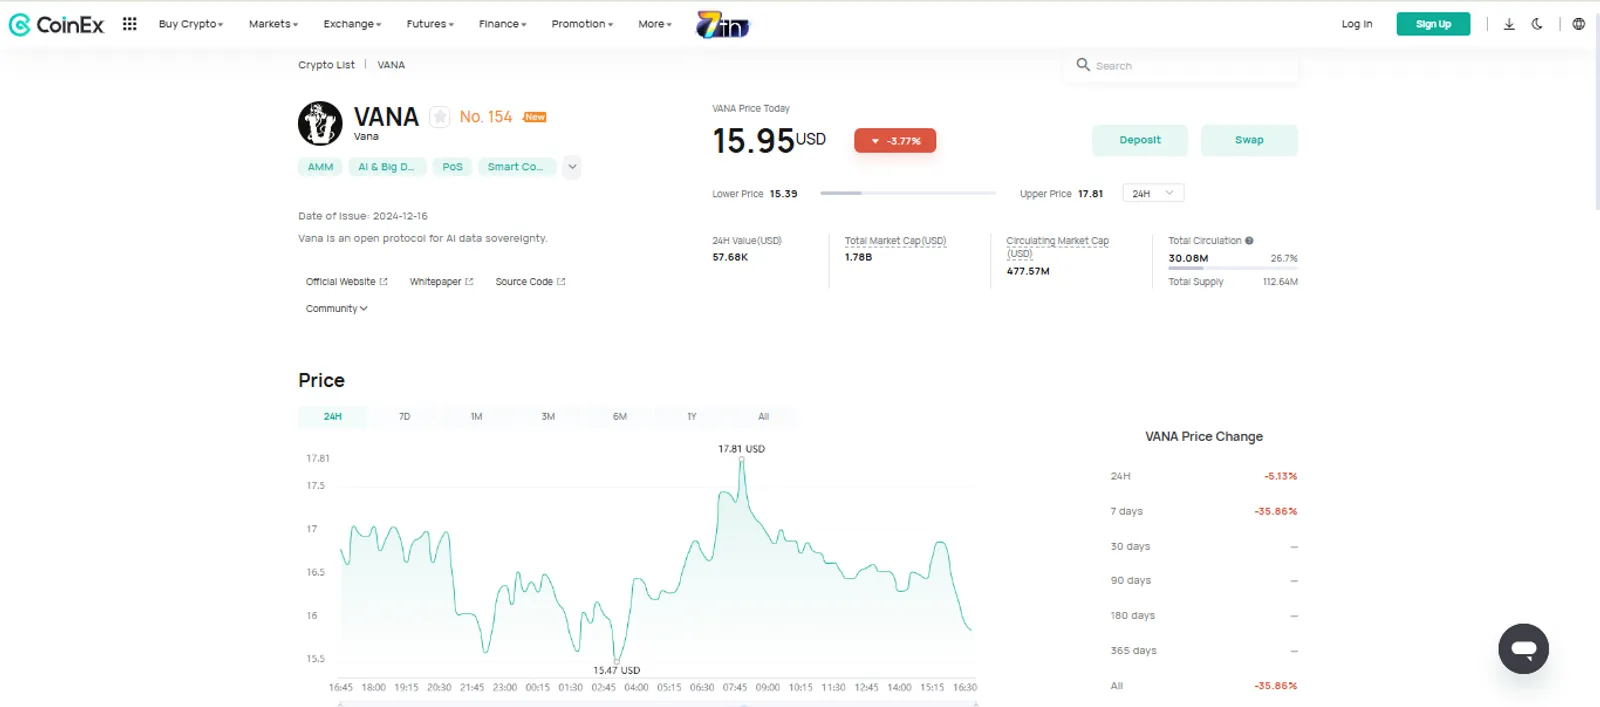Click the 7th anniversary banner icon
Image resolution: width=1600 pixels, height=707 pixels.
pyautogui.click(x=723, y=24)
